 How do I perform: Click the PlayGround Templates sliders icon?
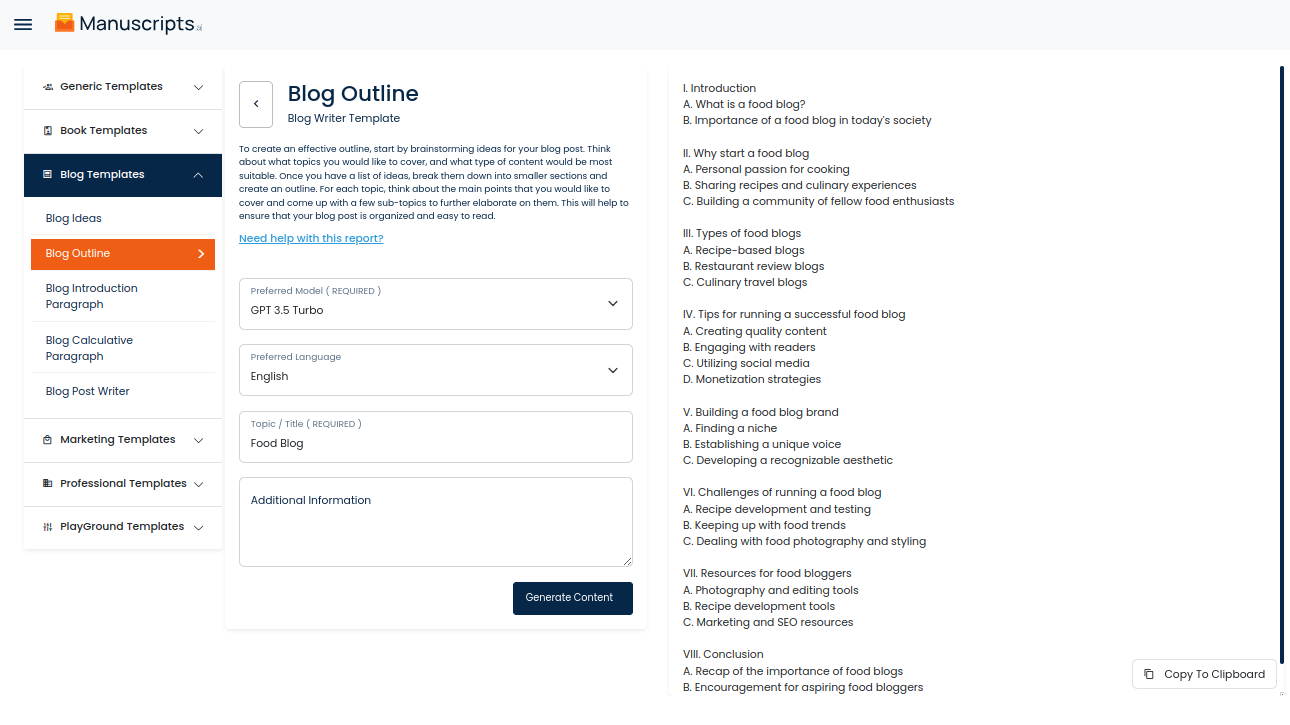pos(48,527)
